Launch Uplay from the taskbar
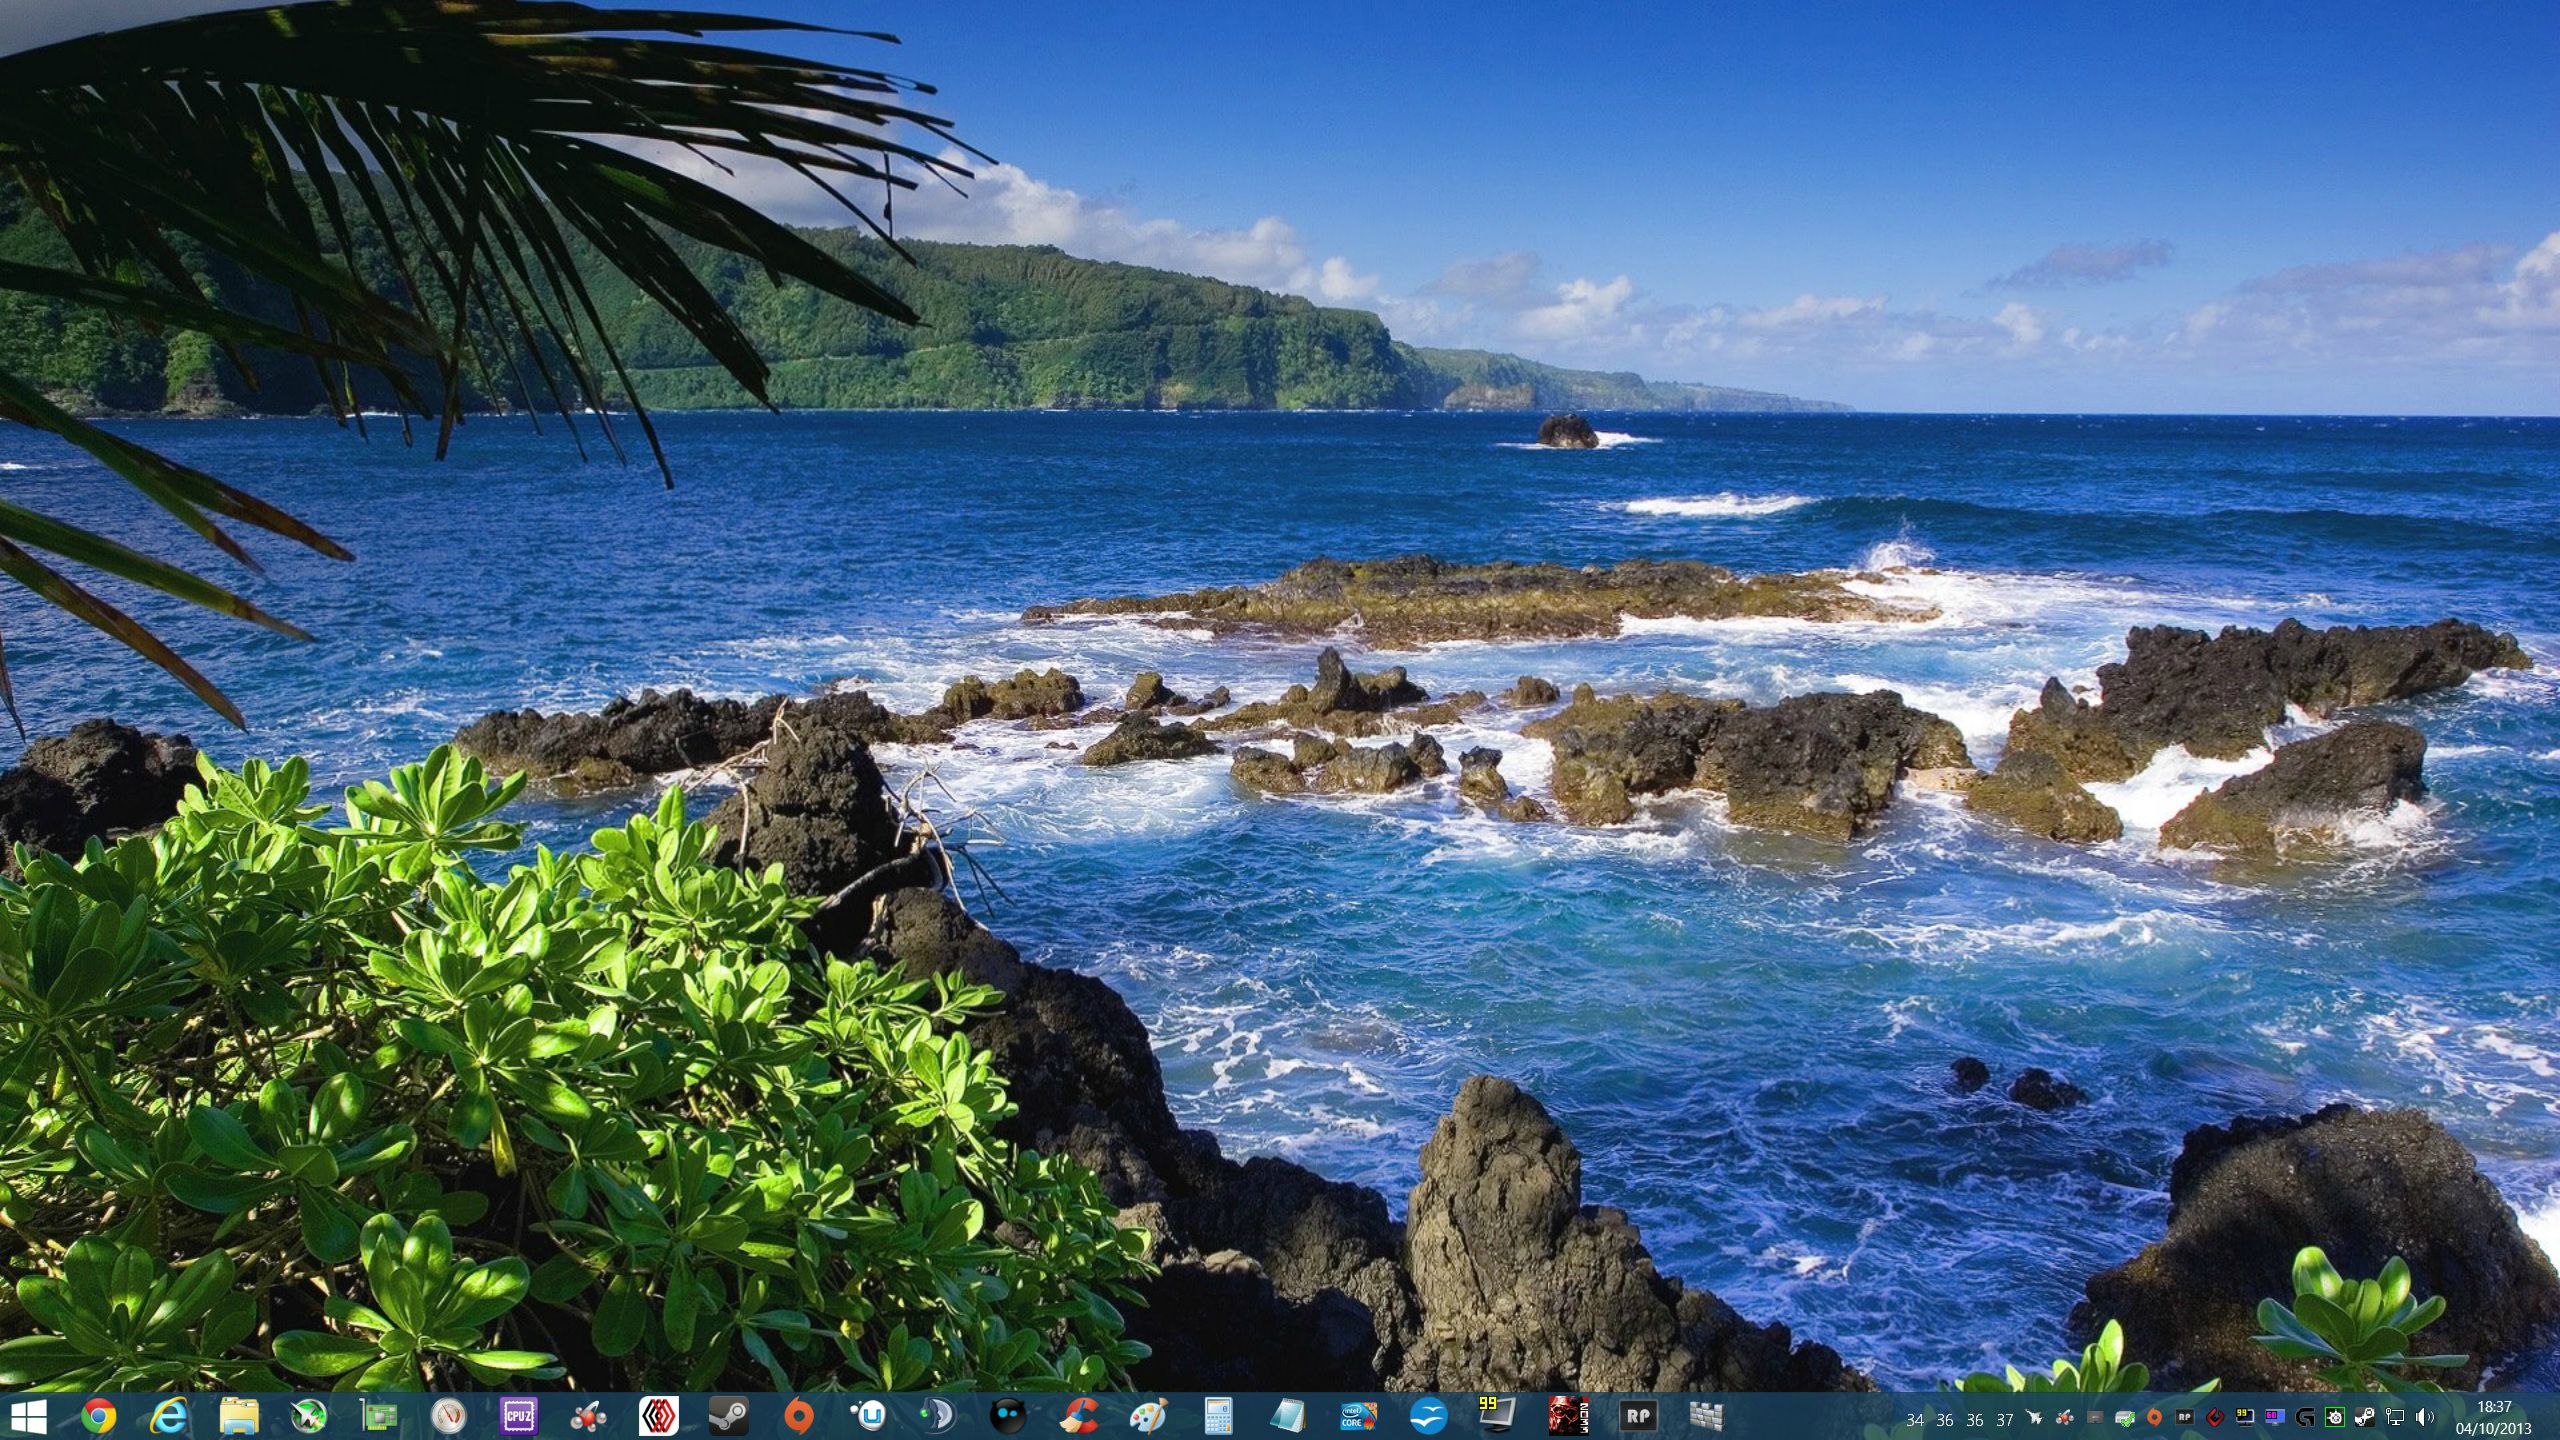Screen dimensions: 2560x1440 coord(868,1416)
